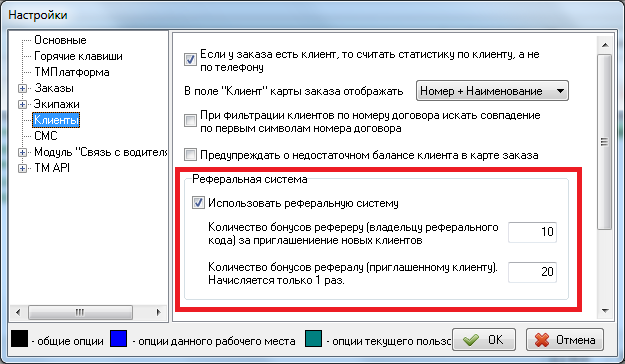Expand the Экипажи tree node
Screen dimensions: 625x364
click(23, 104)
